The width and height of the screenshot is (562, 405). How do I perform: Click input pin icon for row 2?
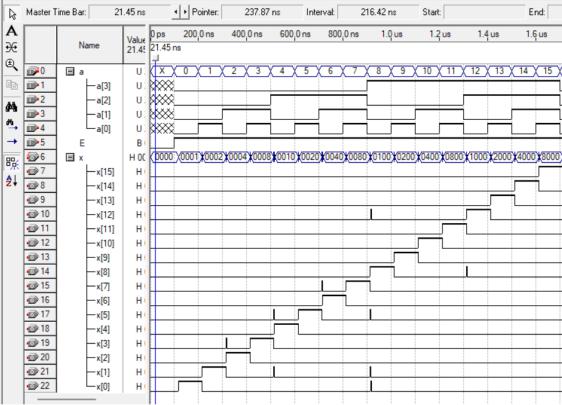tap(33, 100)
